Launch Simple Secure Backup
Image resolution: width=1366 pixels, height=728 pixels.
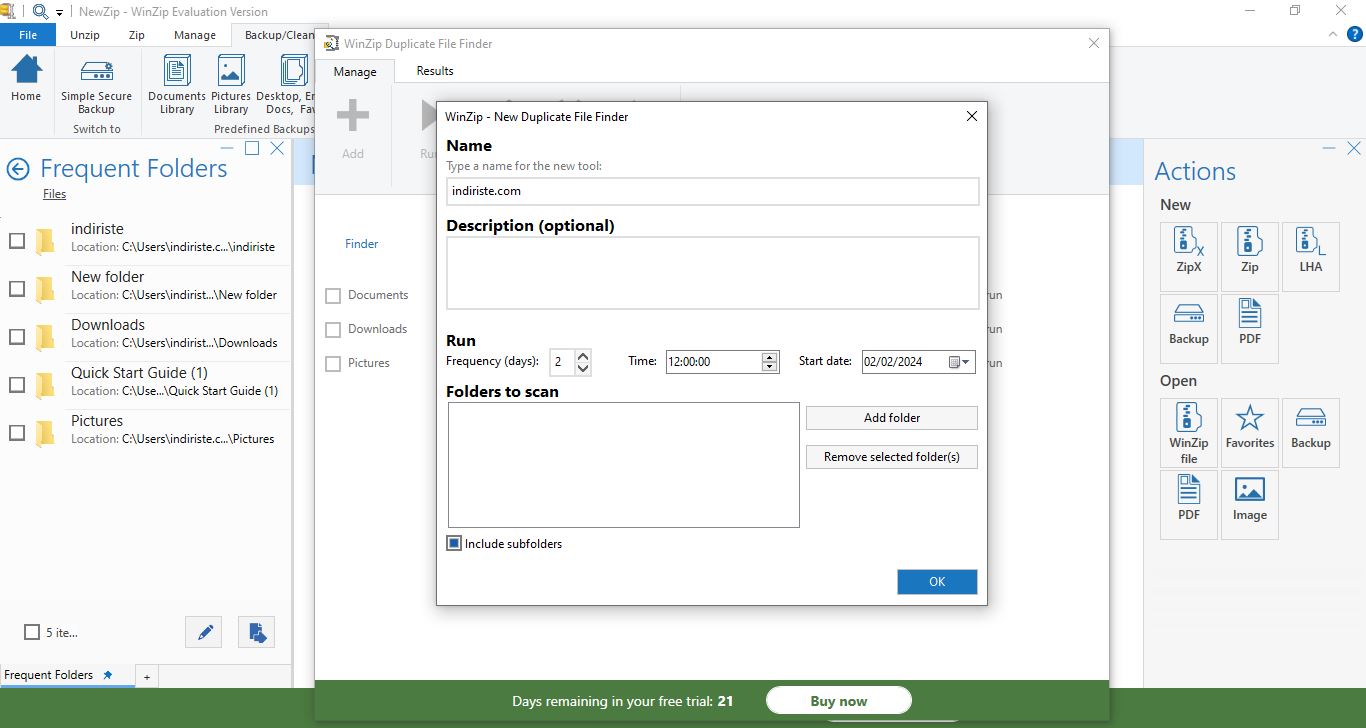click(97, 86)
